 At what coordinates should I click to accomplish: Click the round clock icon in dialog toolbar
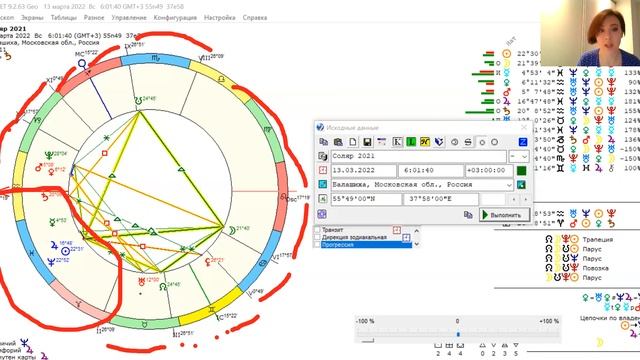coord(454,142)
